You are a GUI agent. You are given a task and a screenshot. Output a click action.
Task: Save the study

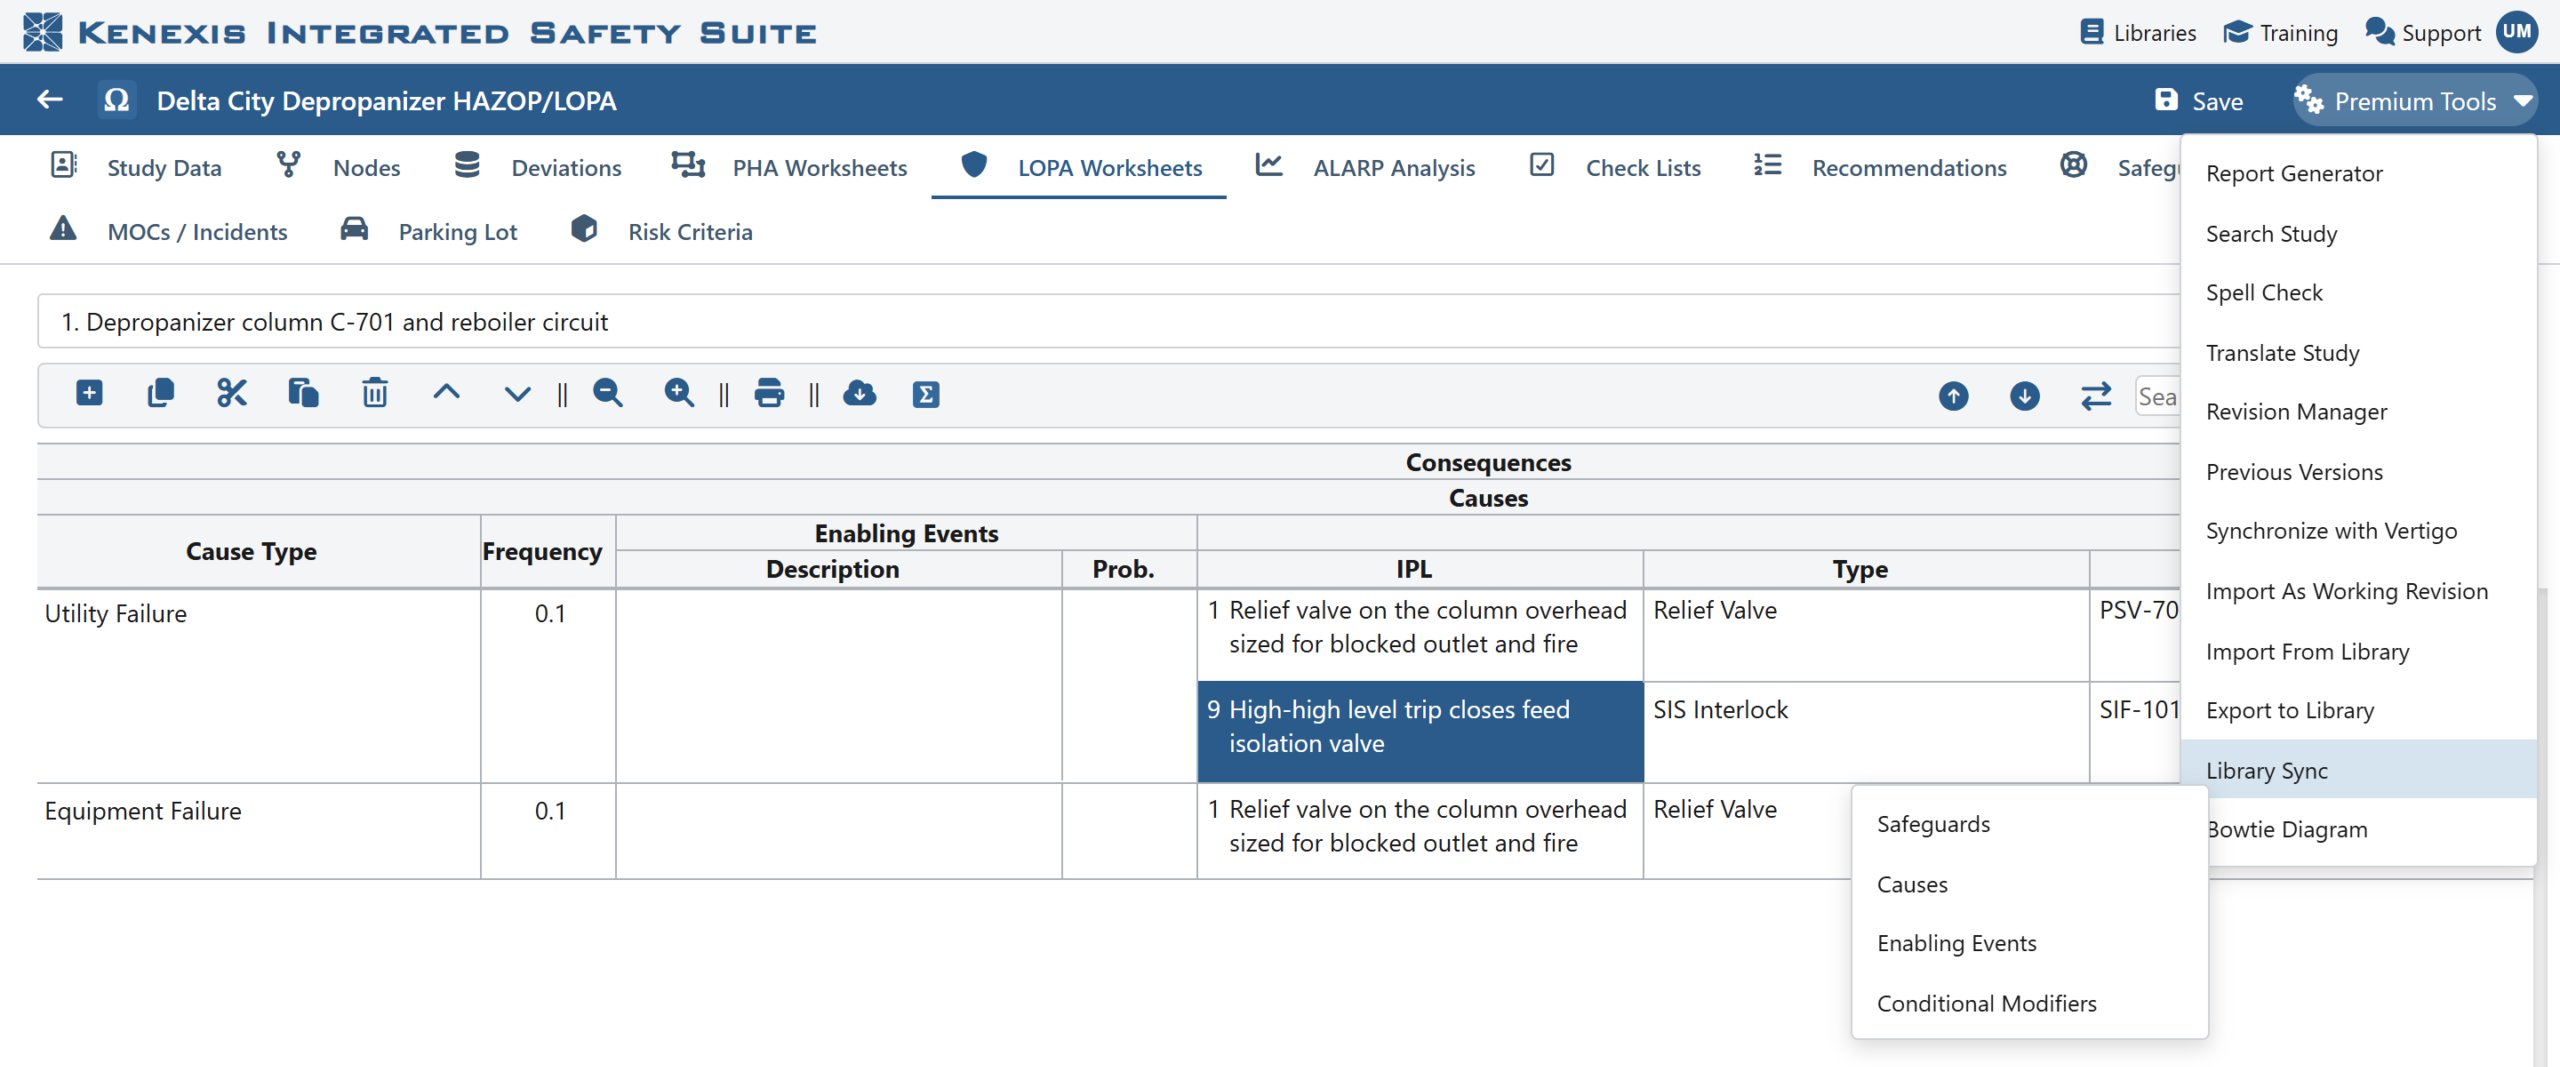2199,101
